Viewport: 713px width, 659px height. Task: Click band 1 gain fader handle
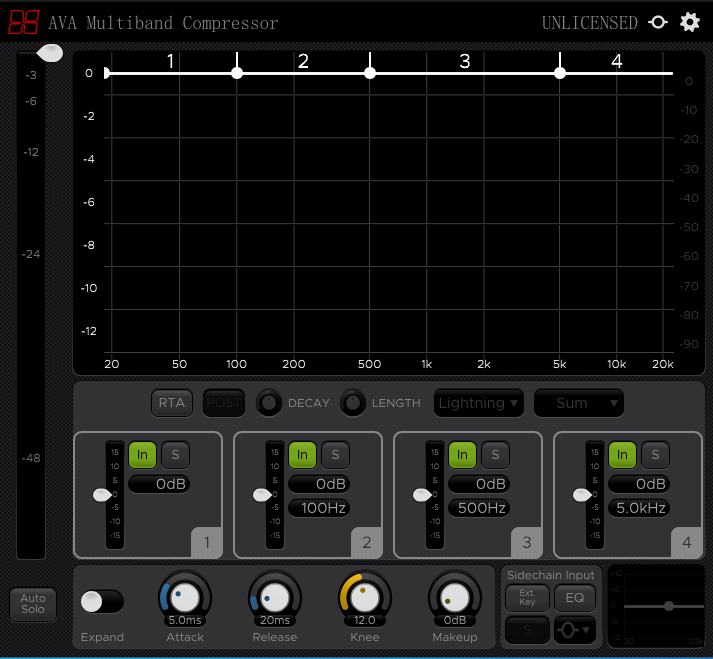tap(102, 495)
